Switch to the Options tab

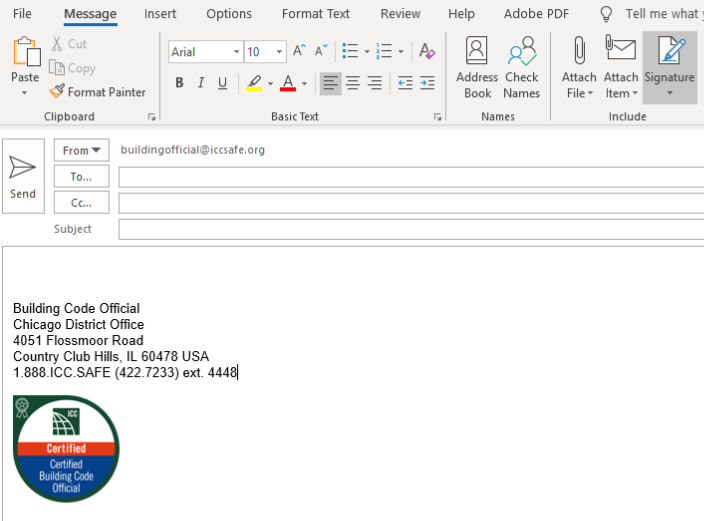(229, 14)
